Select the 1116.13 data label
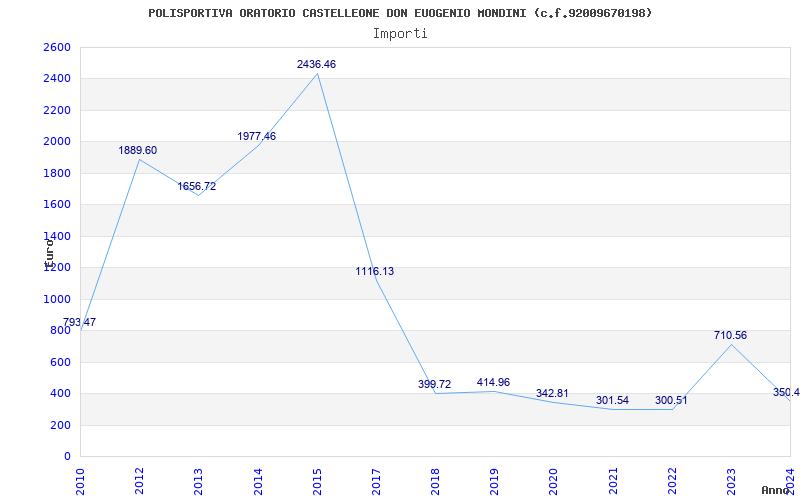This screenshot has width=800, height=500. coord(375,271)
